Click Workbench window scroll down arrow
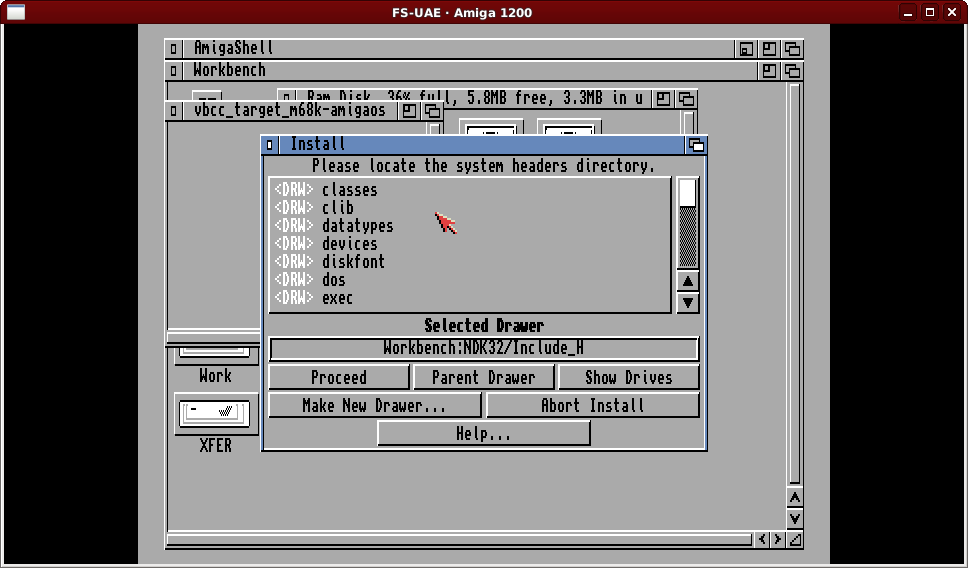The width and height of the screenshot is (968, 568). point(795,519)
